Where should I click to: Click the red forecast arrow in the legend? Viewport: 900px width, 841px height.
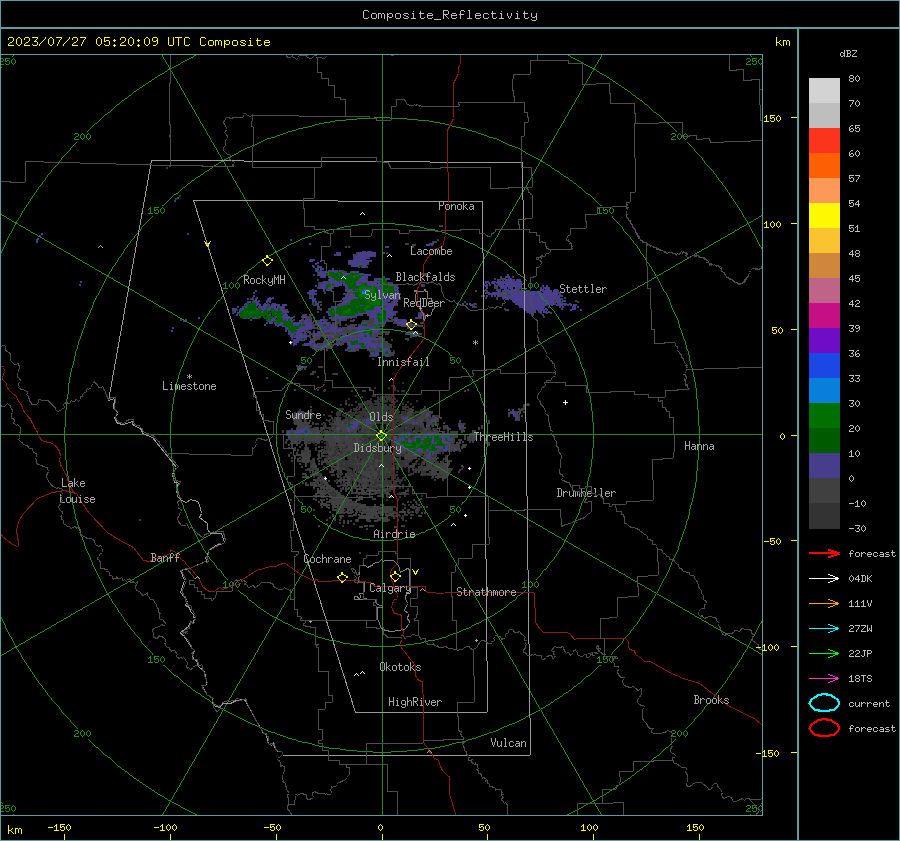[x=824, y=553]
